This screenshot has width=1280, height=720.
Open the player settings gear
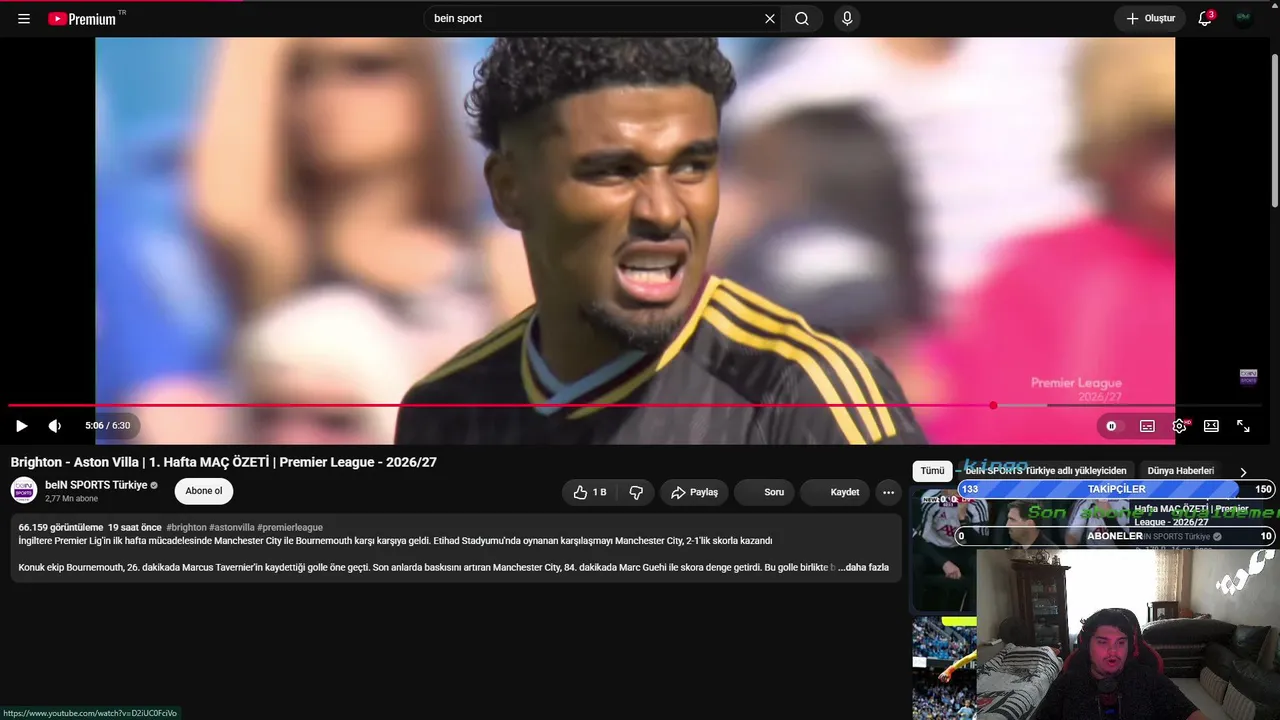pos(1180,426)
